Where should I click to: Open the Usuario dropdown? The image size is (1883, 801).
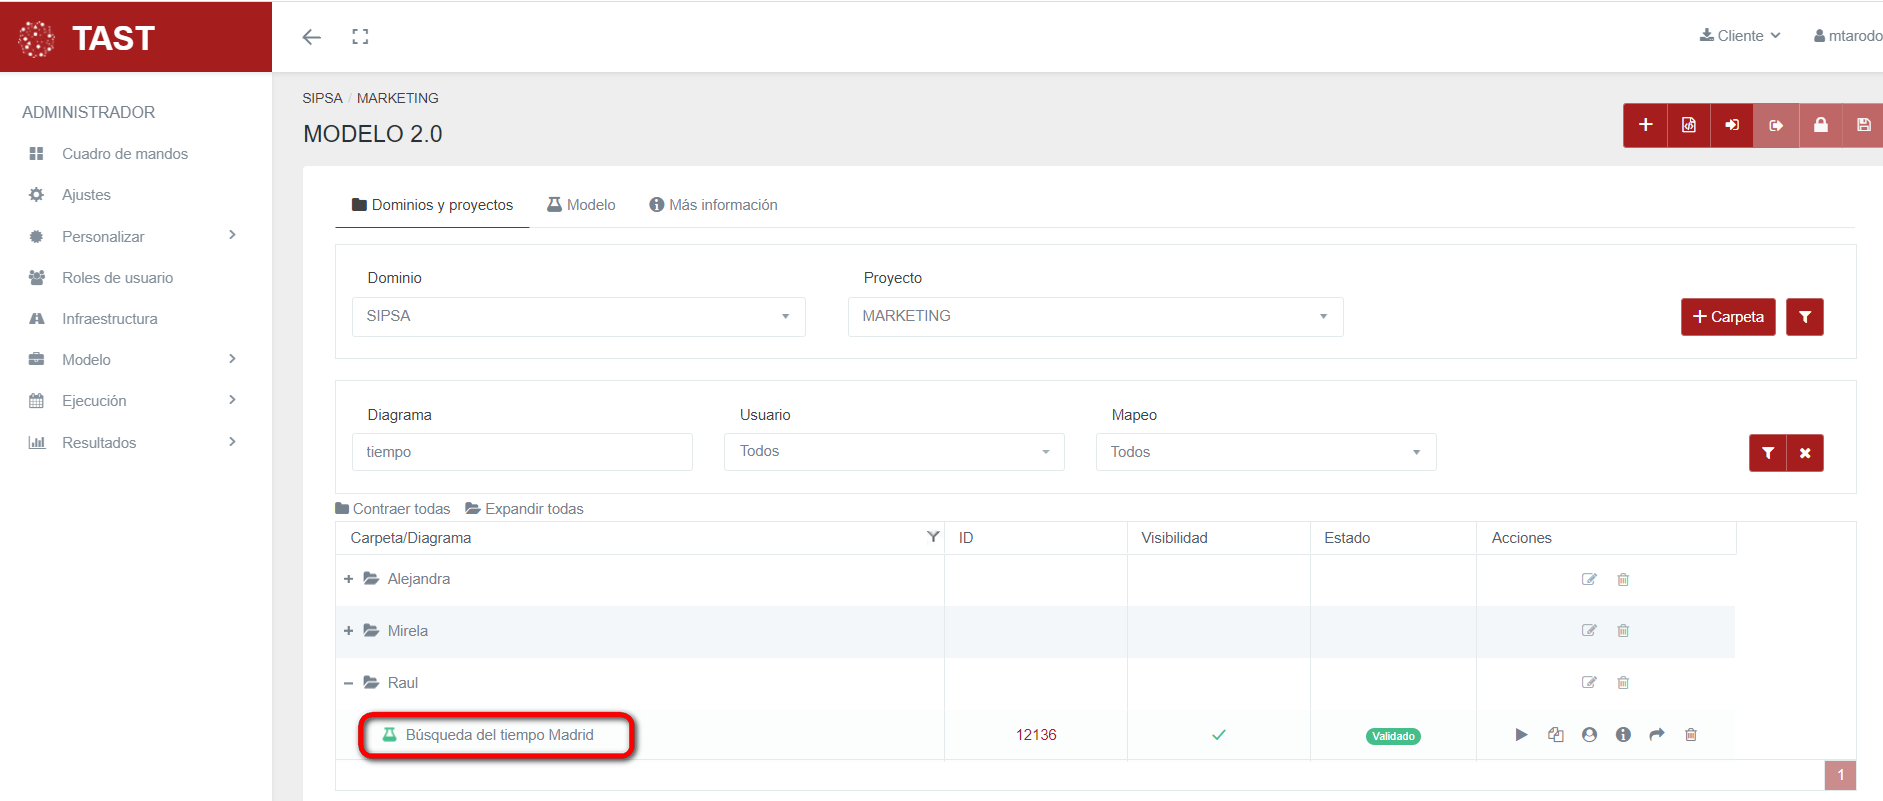894,452
